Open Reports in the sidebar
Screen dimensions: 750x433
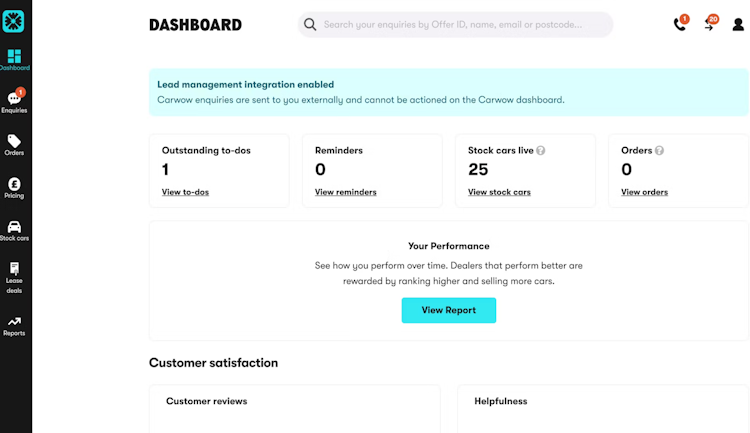(x=15, y=326)
